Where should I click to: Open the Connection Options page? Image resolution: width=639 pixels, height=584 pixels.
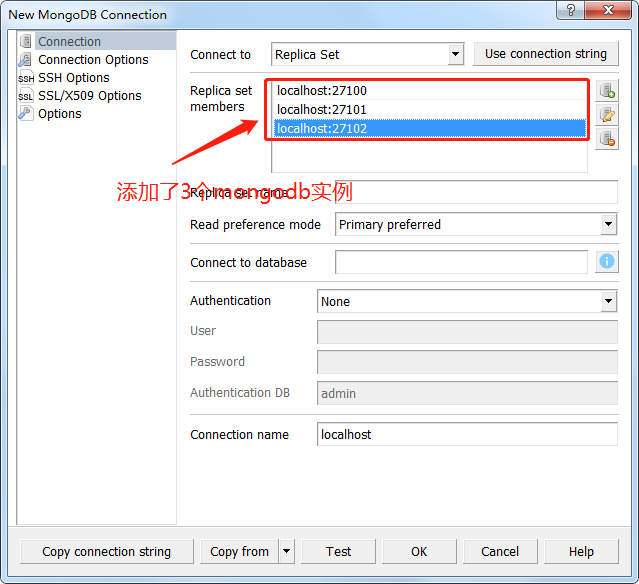tap(93, 60)
